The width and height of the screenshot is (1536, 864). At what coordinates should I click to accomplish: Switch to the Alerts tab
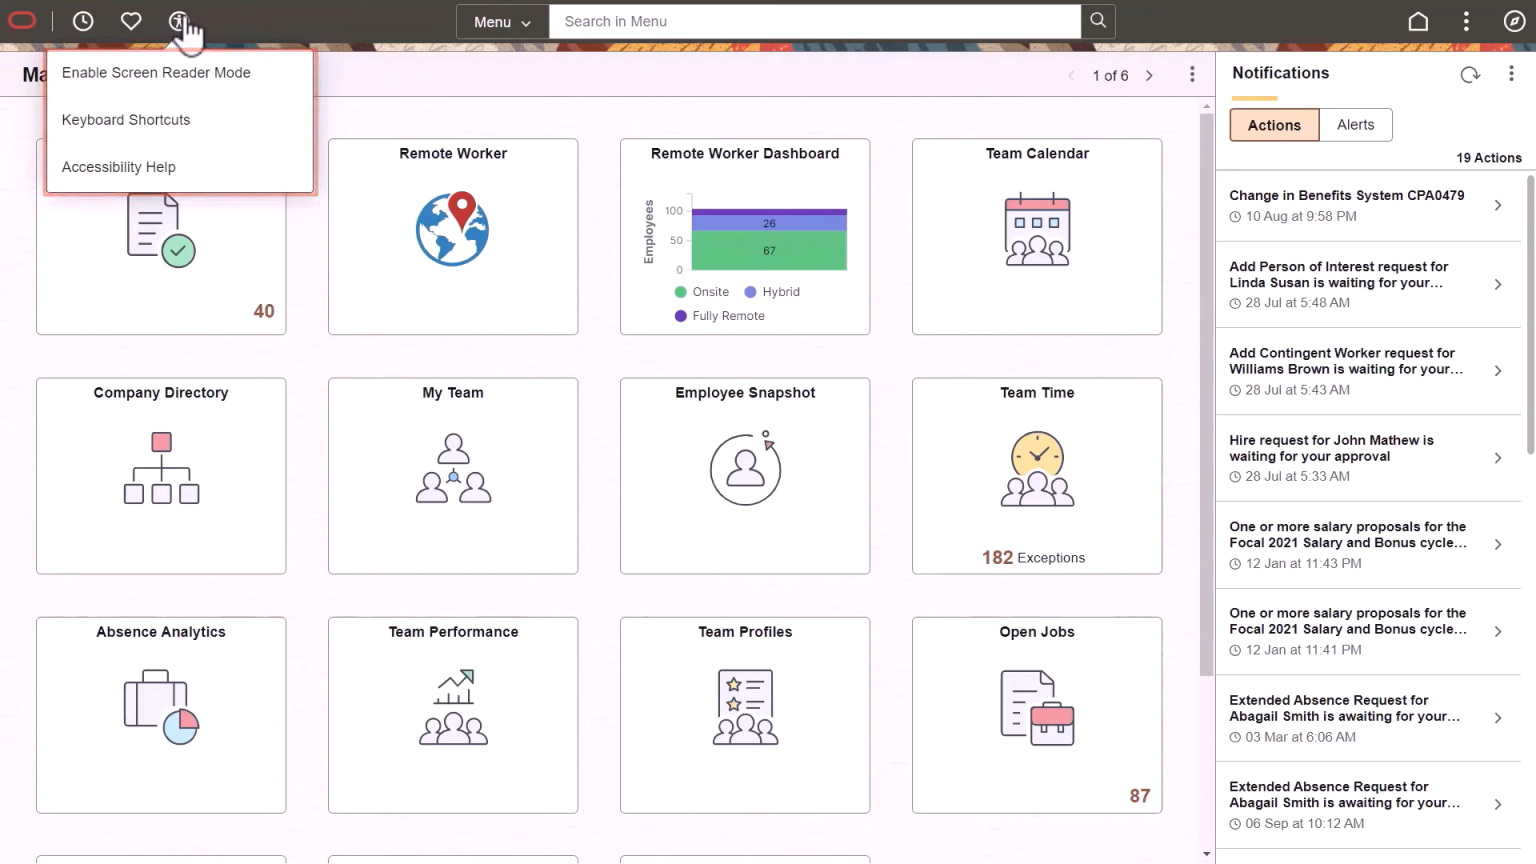click(1355, 124)
